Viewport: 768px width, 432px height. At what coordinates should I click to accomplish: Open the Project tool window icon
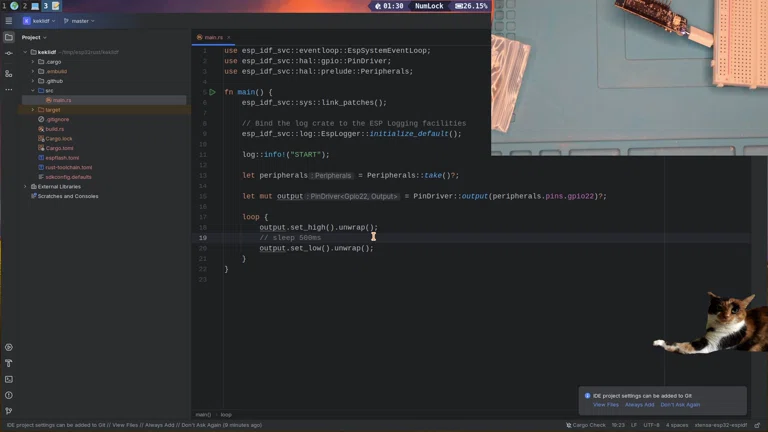[9, 37]
